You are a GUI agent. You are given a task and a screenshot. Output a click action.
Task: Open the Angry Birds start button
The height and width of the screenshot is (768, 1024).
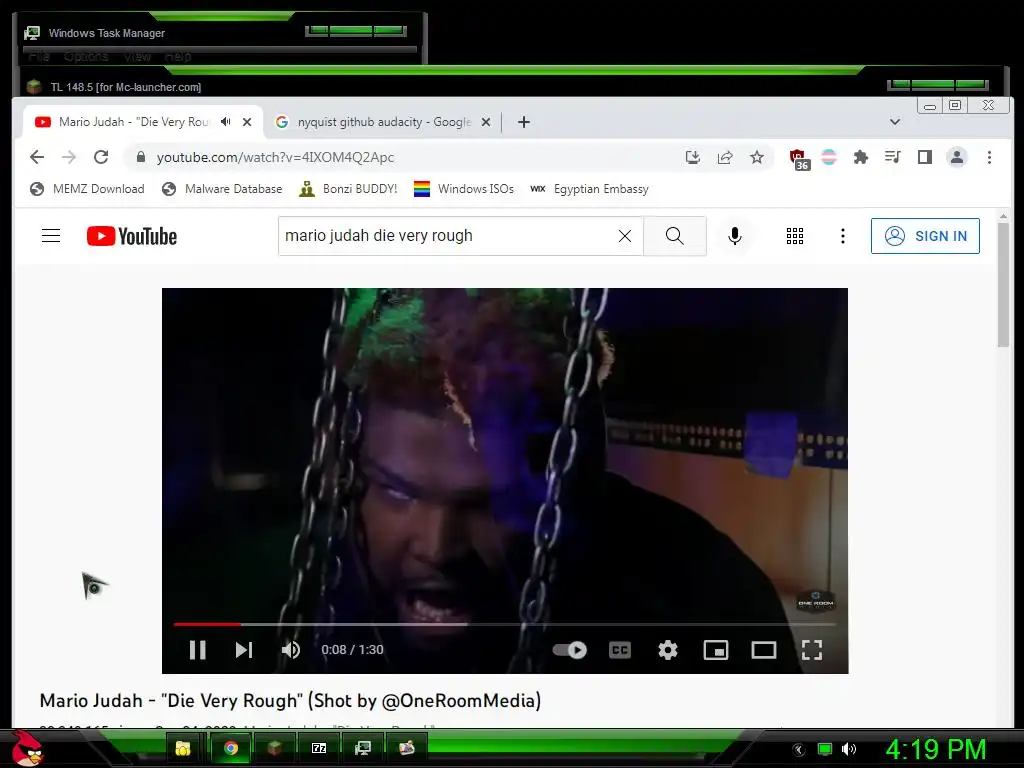point(27,748)
